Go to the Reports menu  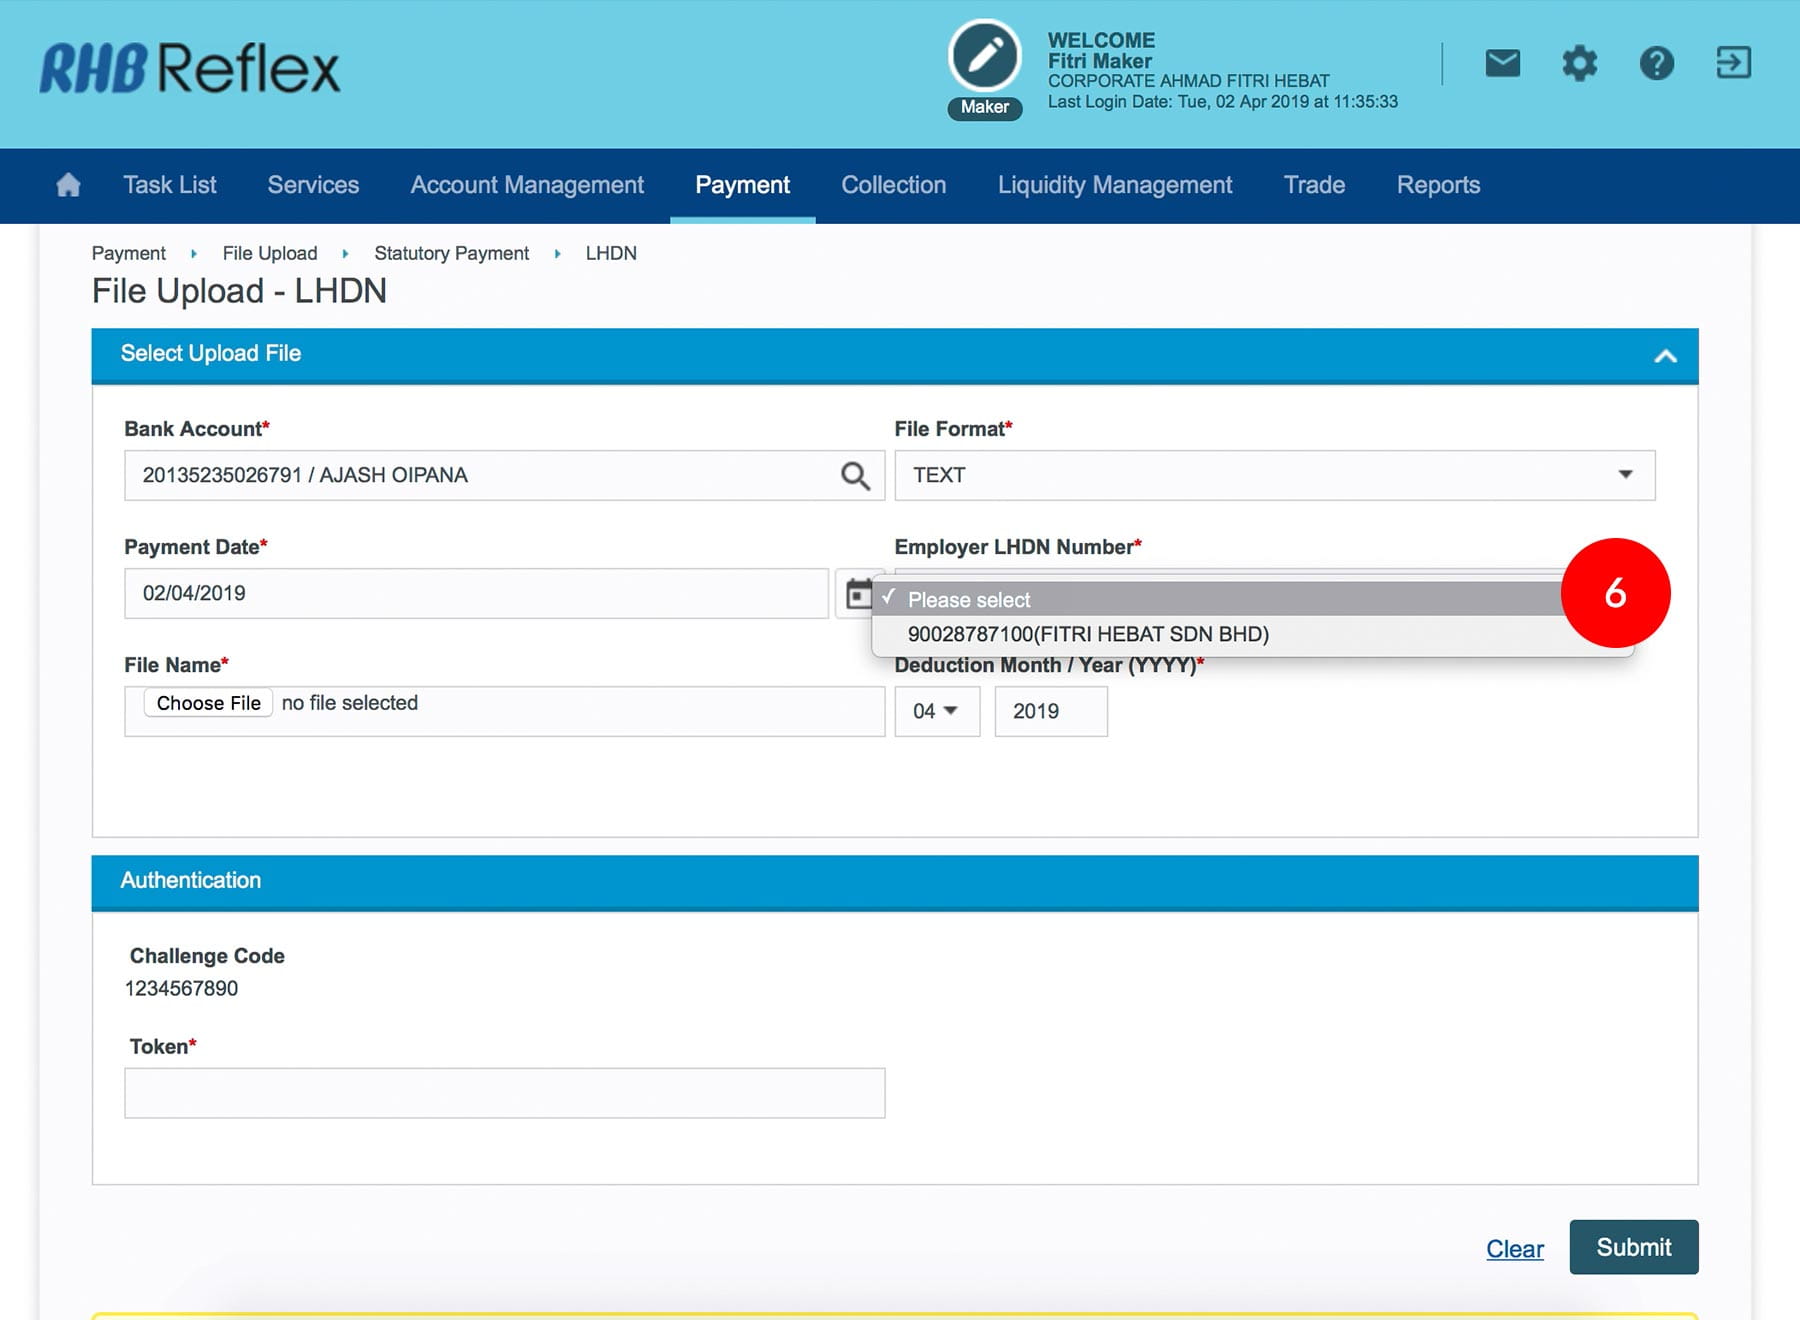pyautogui.click(x=1438, y=185)
